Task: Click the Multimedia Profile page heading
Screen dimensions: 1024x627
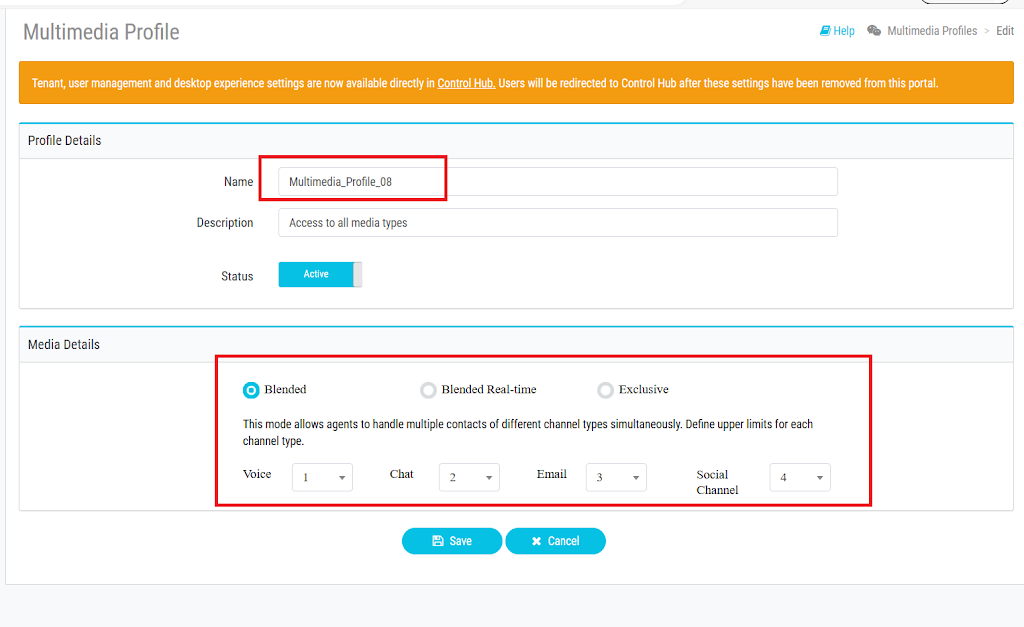Action: click(x=101, y=32)
